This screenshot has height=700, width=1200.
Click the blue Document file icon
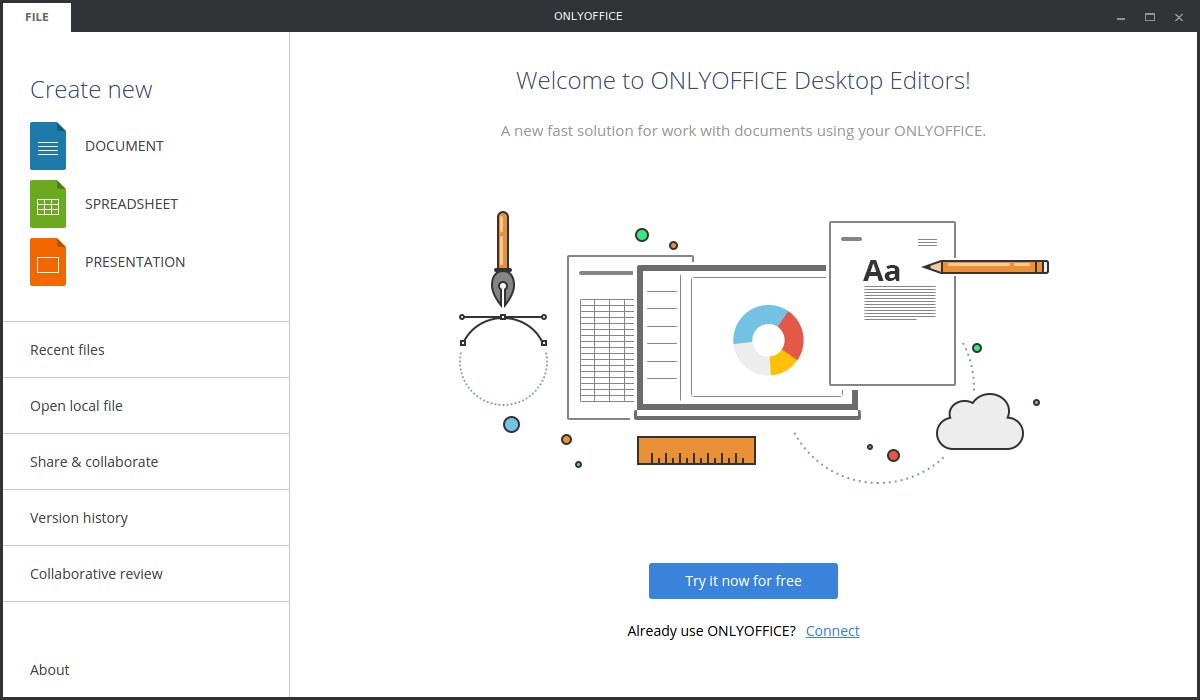point(48,146)
